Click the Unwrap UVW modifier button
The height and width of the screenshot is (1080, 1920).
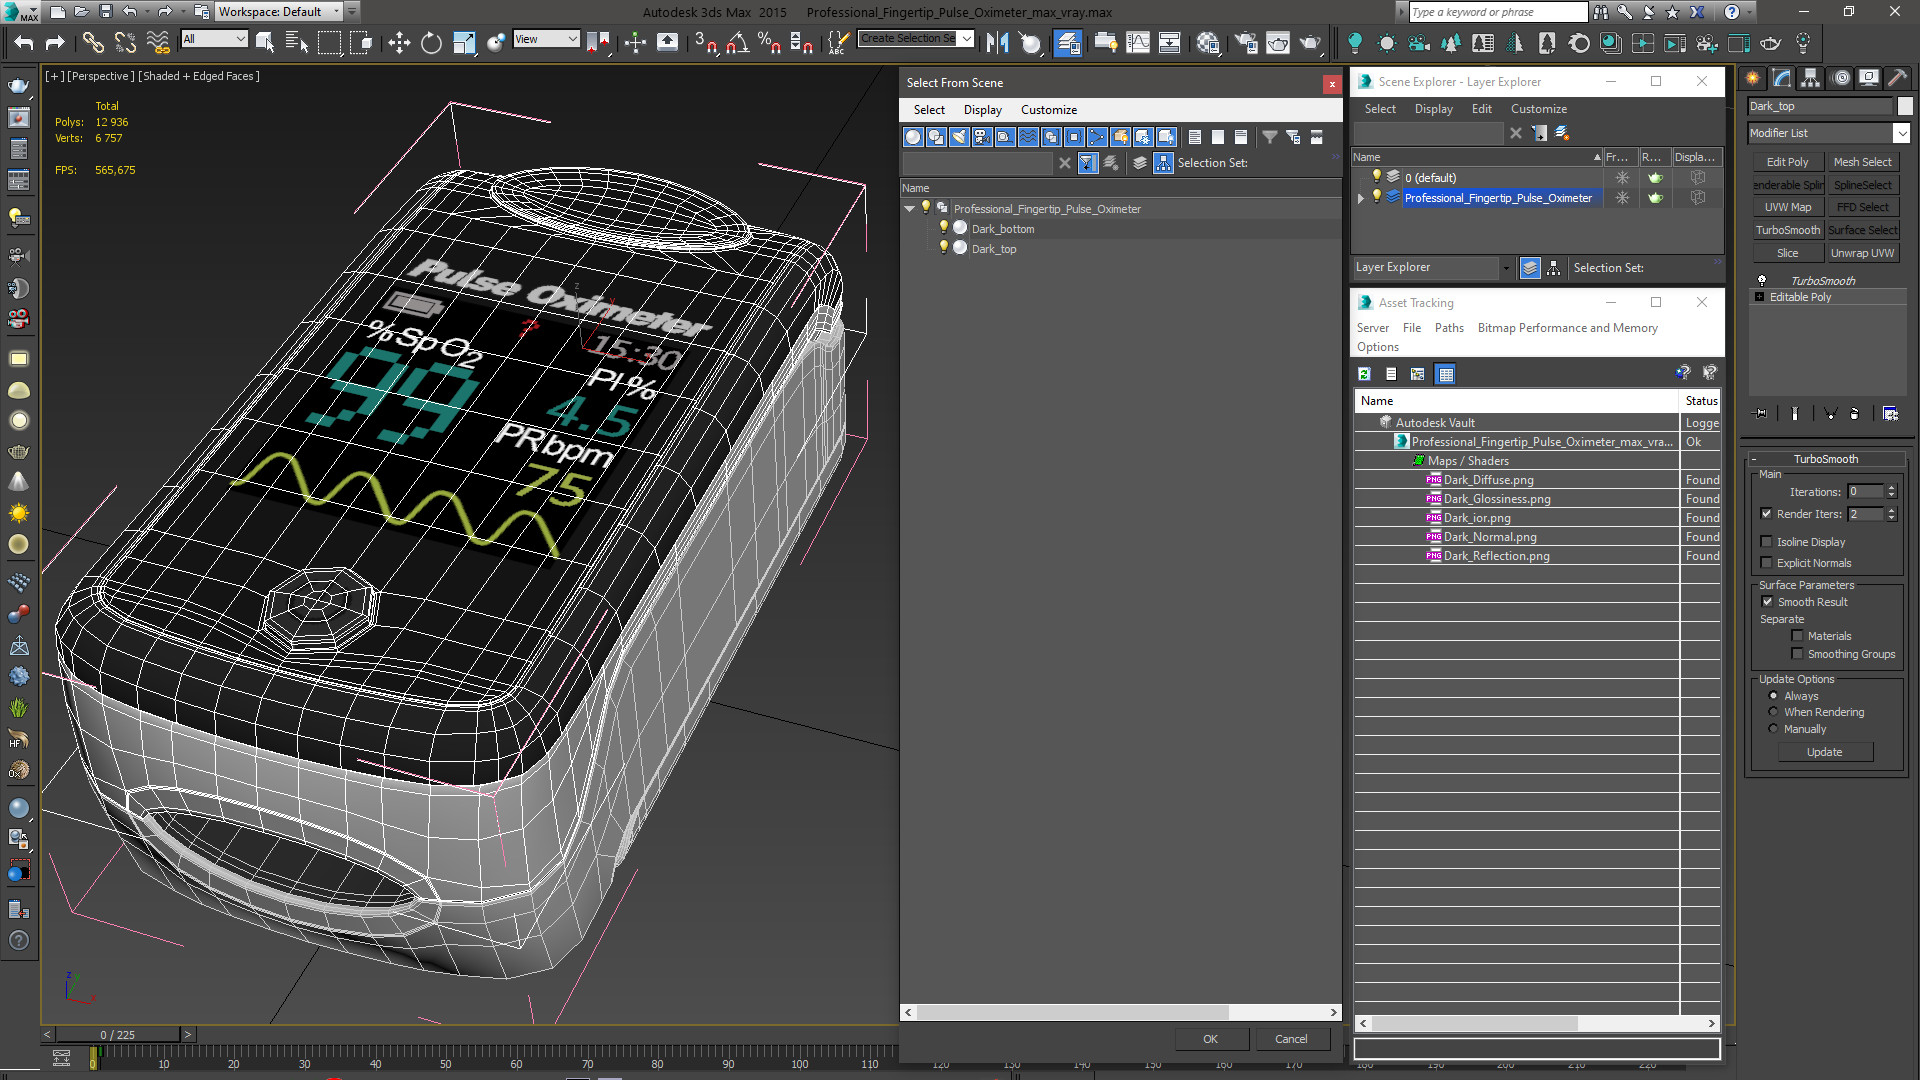click(x=1862, y=253)
